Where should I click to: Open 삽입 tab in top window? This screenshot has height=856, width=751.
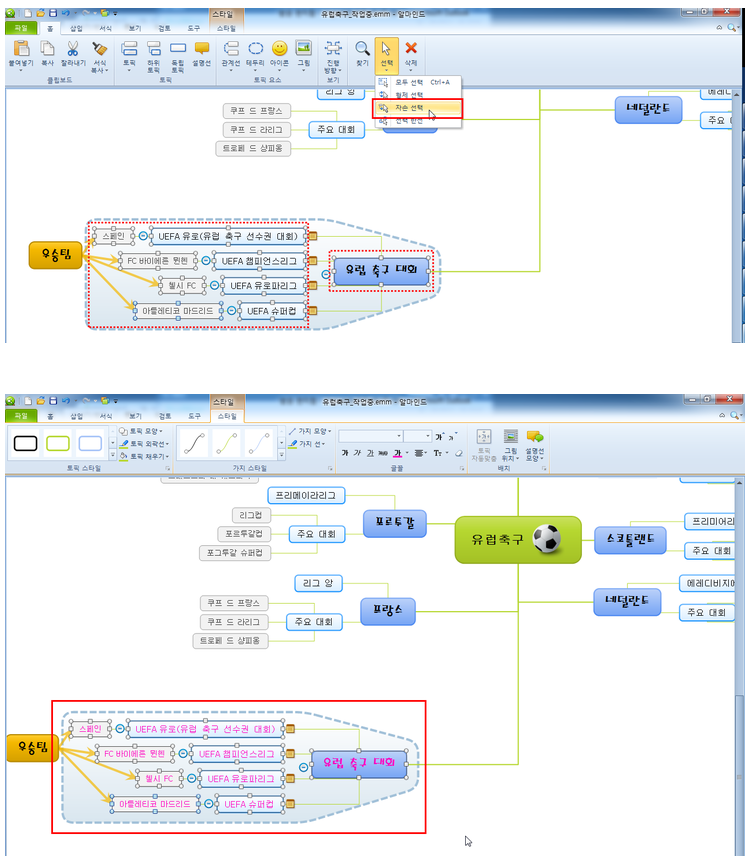coord(76,28)
